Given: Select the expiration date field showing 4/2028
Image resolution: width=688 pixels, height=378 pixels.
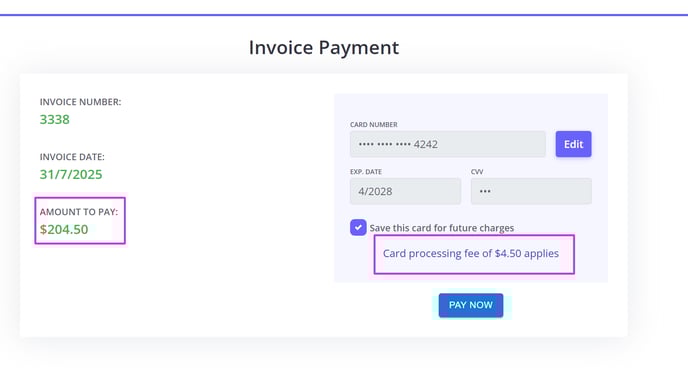Looking at the screenshot, I should coord(405,191).
